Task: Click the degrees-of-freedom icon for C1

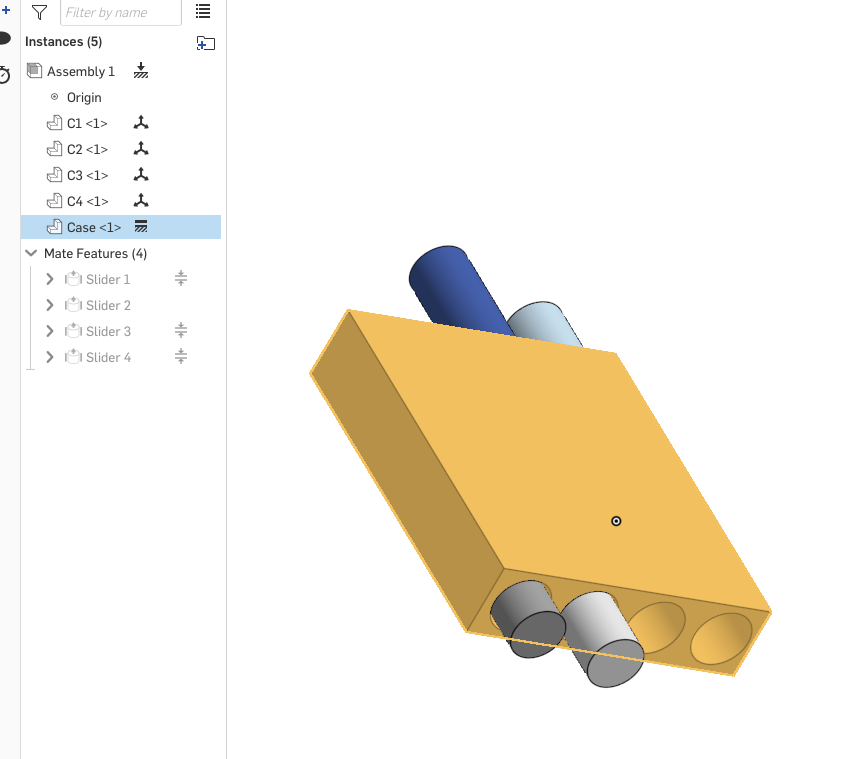Action: click(141, 123)
